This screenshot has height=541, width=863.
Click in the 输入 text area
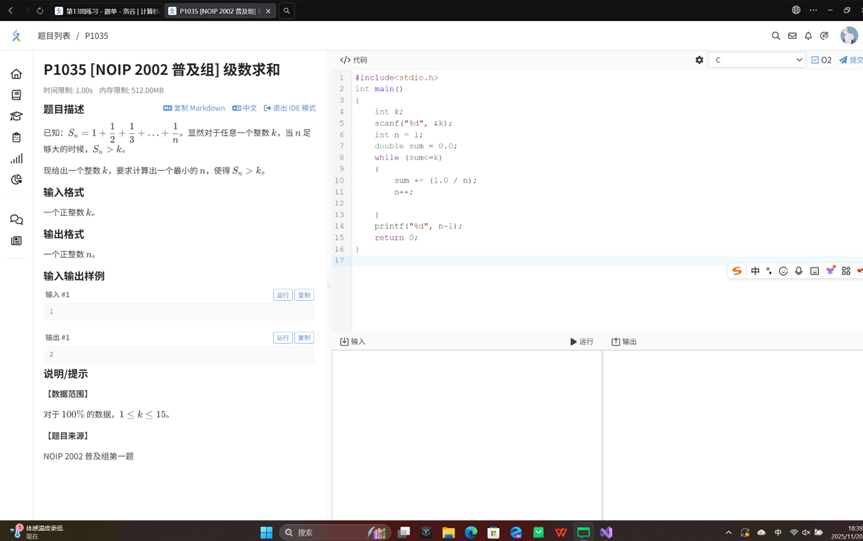point(466,435)
